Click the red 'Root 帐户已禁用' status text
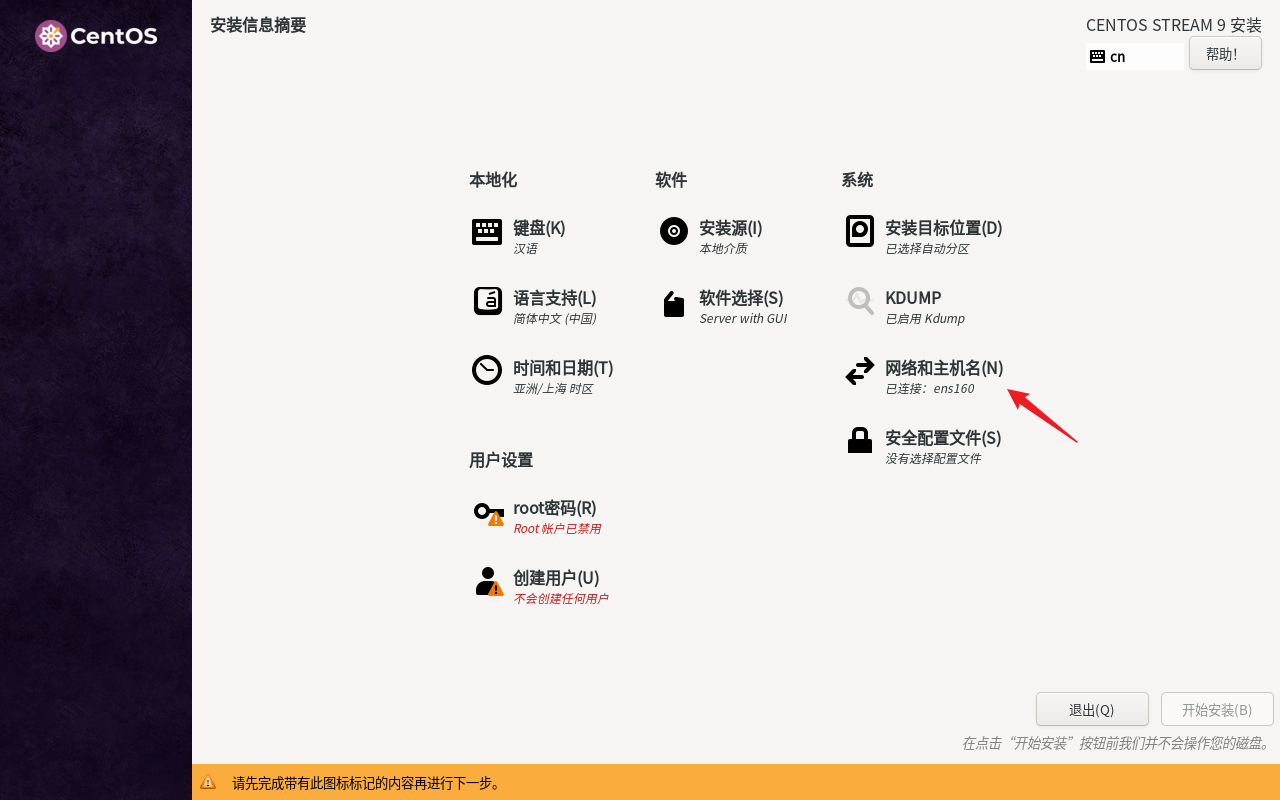This screenshot has height=800, width=1280. point(556,529)
